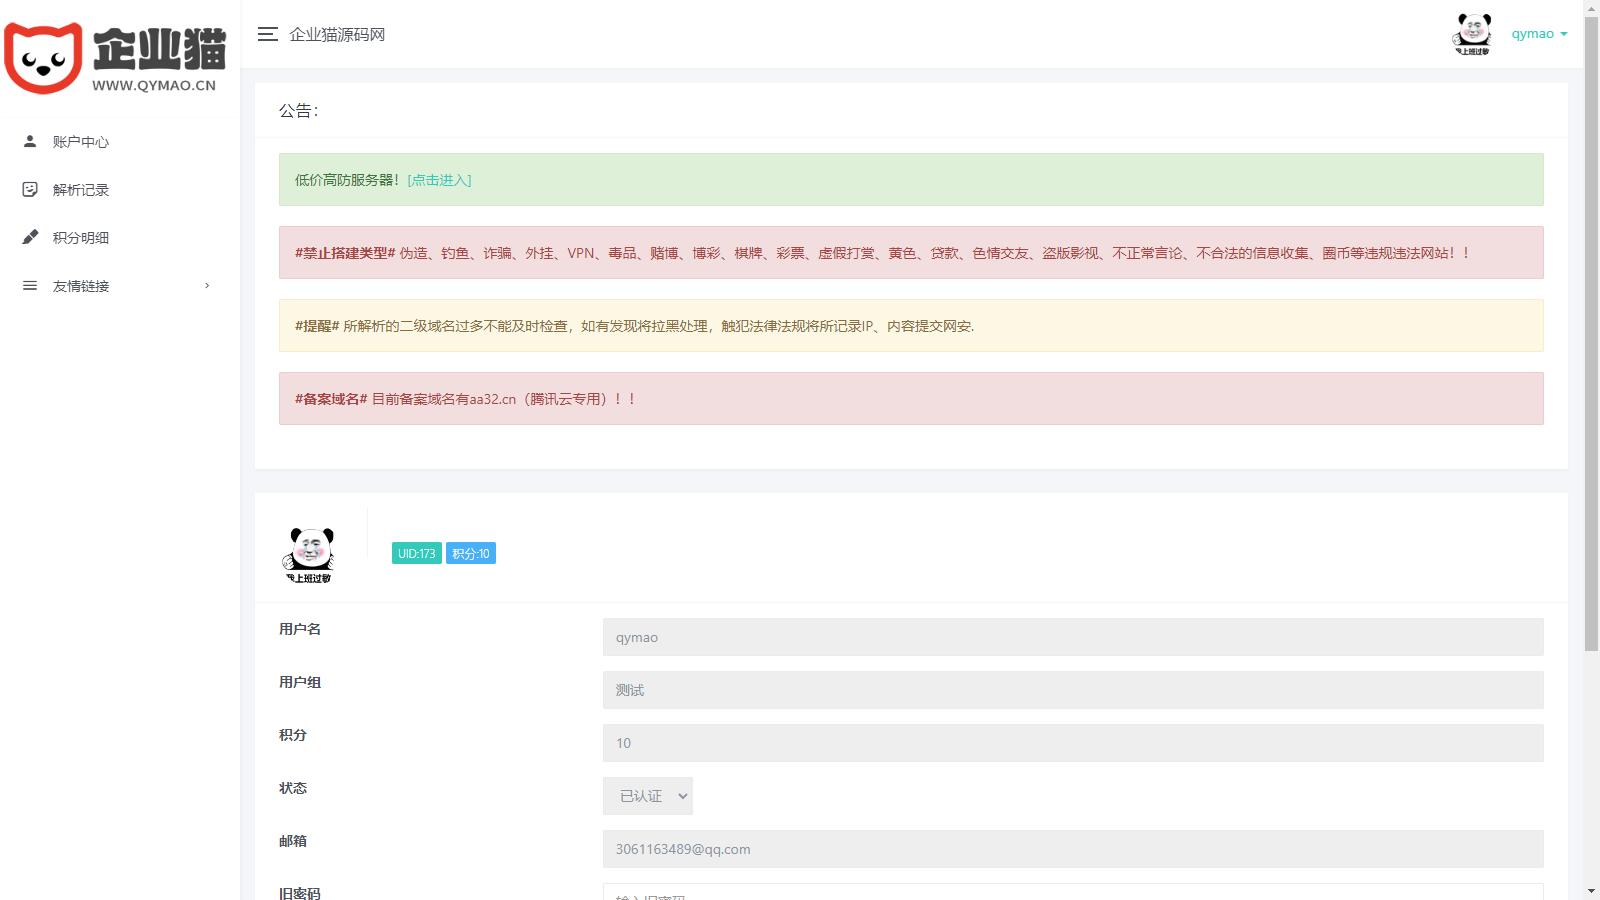This screenshot has height=900, width=1600.
Task: Open 账户中心 menu item
Action: (x=81, y=142)
